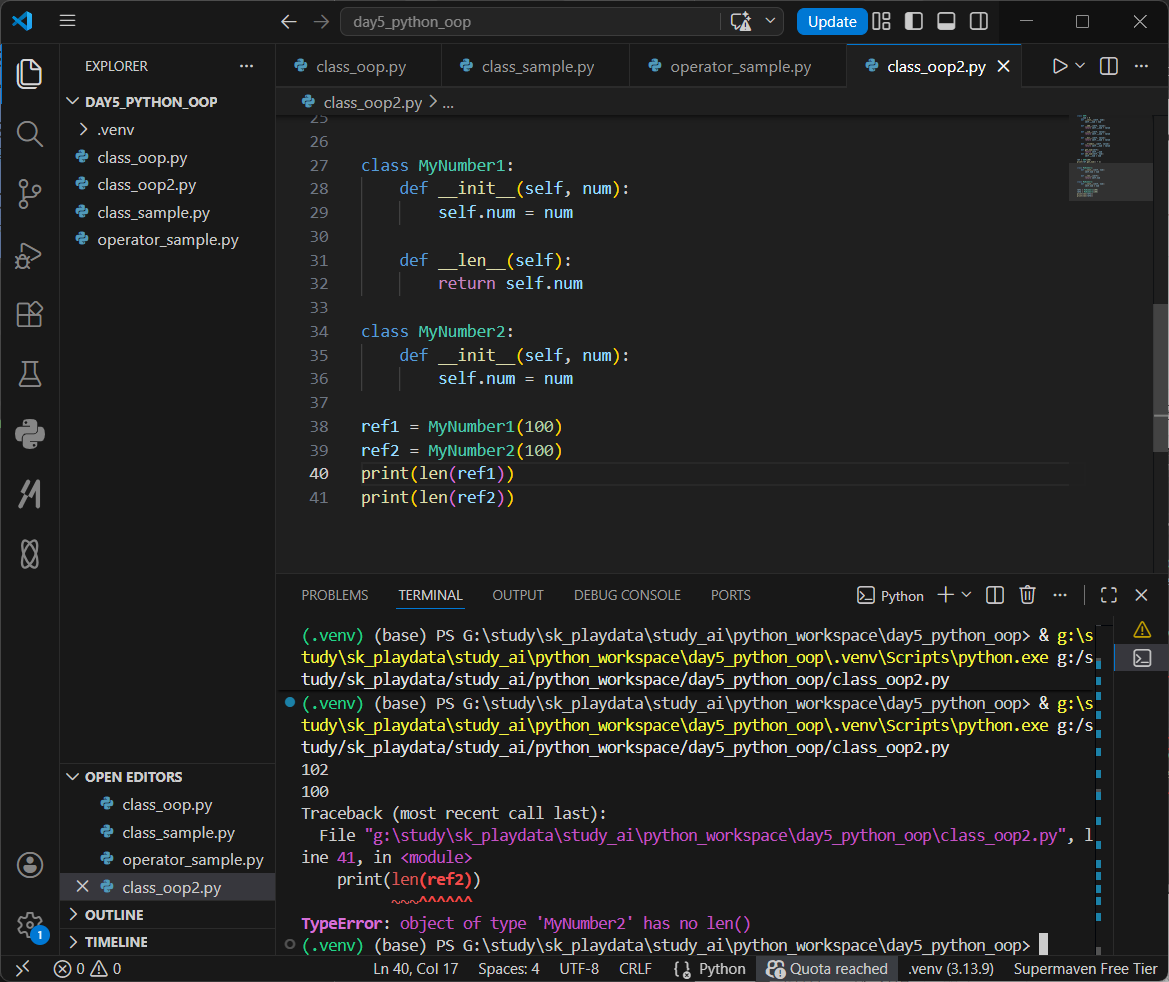Click the editor minimap

coord(1110,157)
